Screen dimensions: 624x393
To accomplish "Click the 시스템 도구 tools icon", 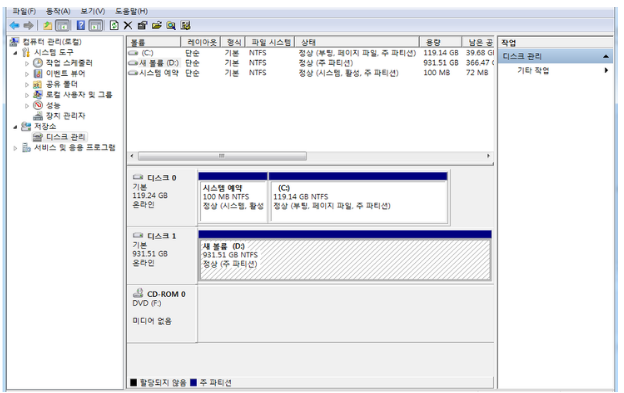I will 26,52.
